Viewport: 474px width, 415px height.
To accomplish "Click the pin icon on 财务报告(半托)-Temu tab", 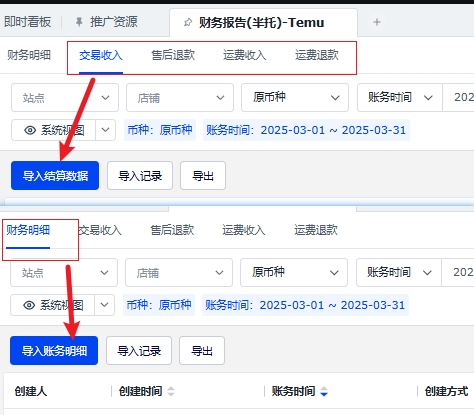I will [188, 22].
